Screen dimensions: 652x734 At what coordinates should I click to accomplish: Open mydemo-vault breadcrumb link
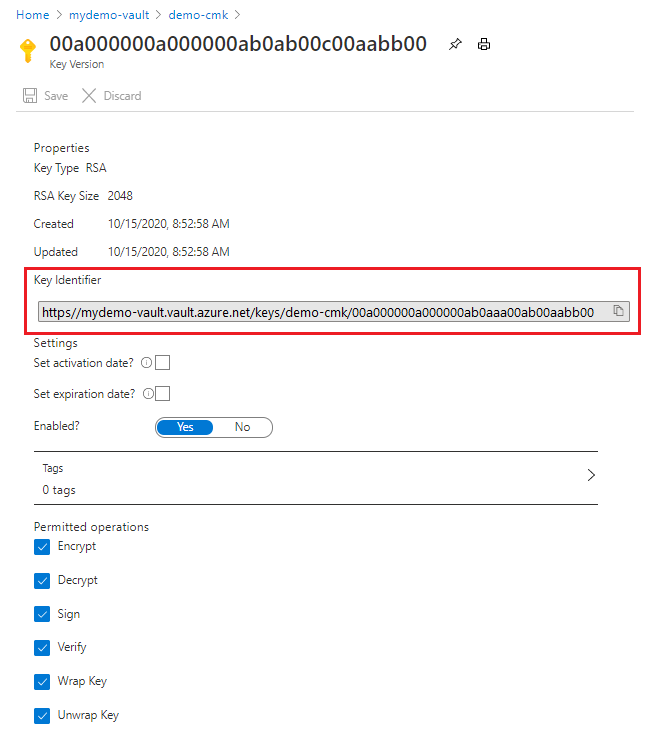(x=109, y=15)
